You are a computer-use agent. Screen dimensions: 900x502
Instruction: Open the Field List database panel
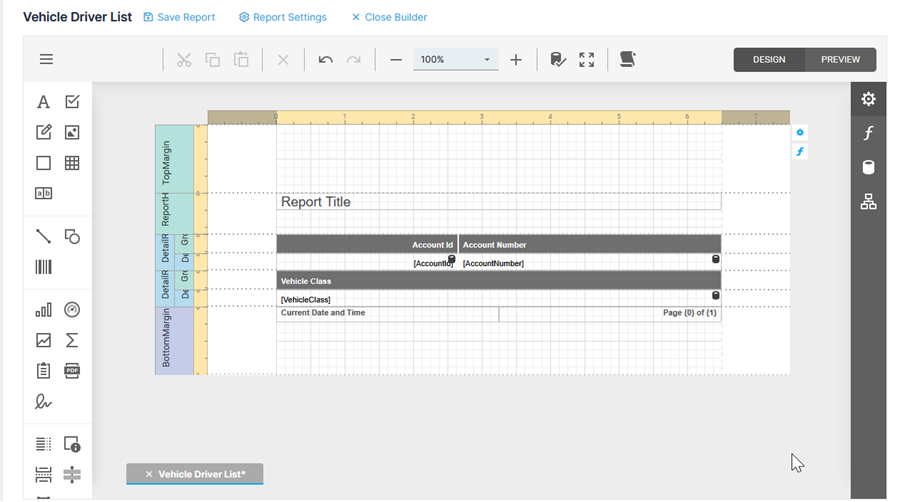coord(868,167)
